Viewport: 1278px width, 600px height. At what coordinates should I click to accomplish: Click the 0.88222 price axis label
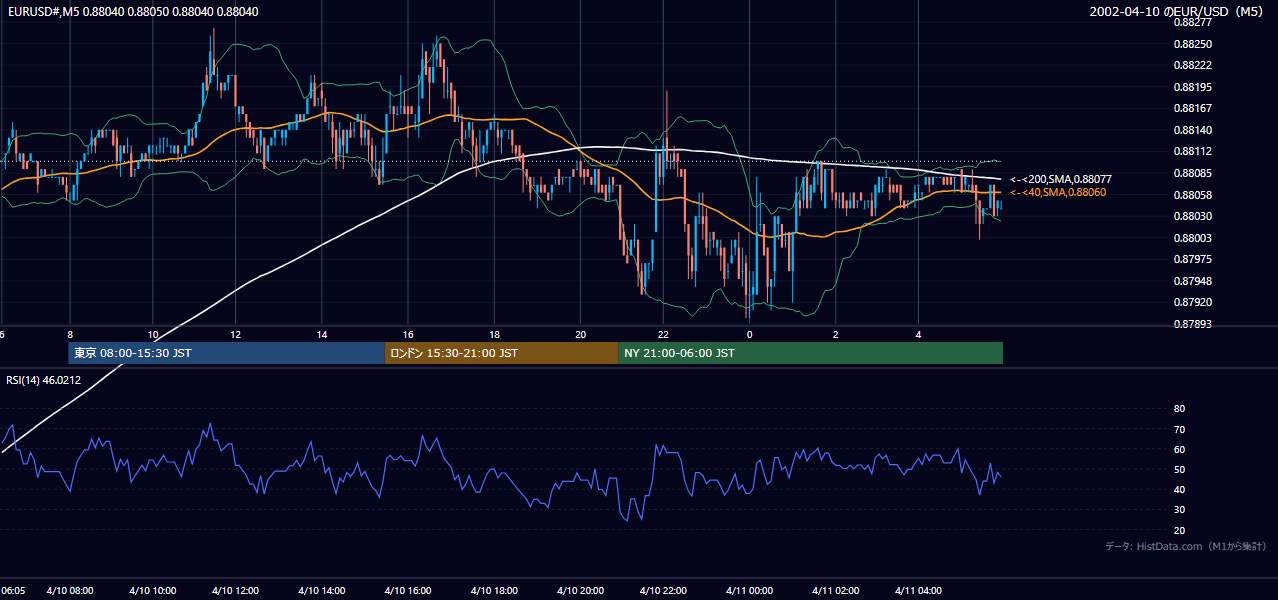(x=1192, y=65)
